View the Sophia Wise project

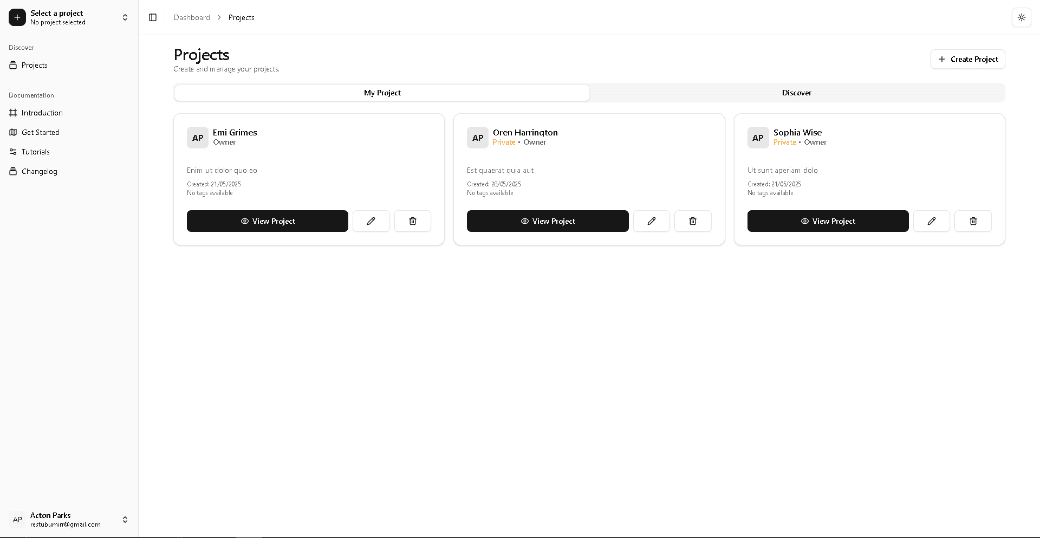tap(827, 221)
